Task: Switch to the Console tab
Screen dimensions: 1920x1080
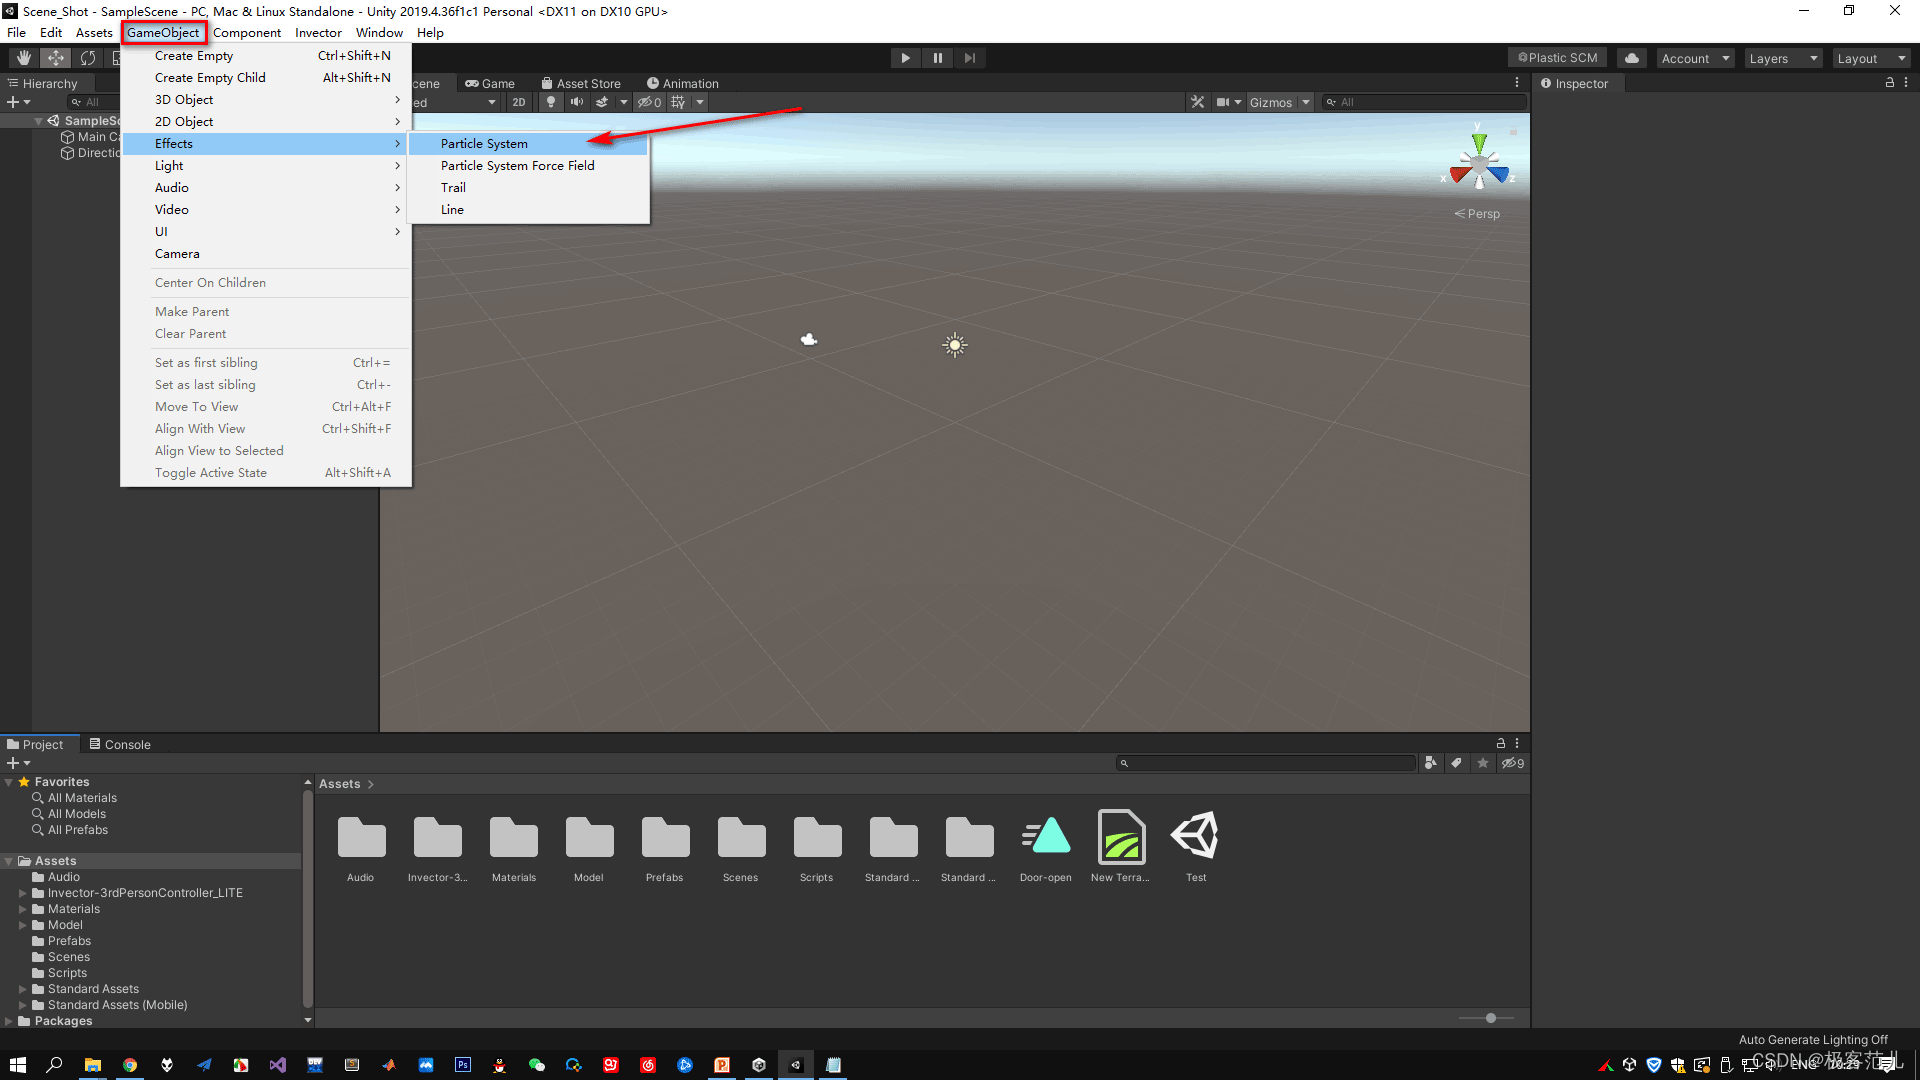Action: click(120, 744)
